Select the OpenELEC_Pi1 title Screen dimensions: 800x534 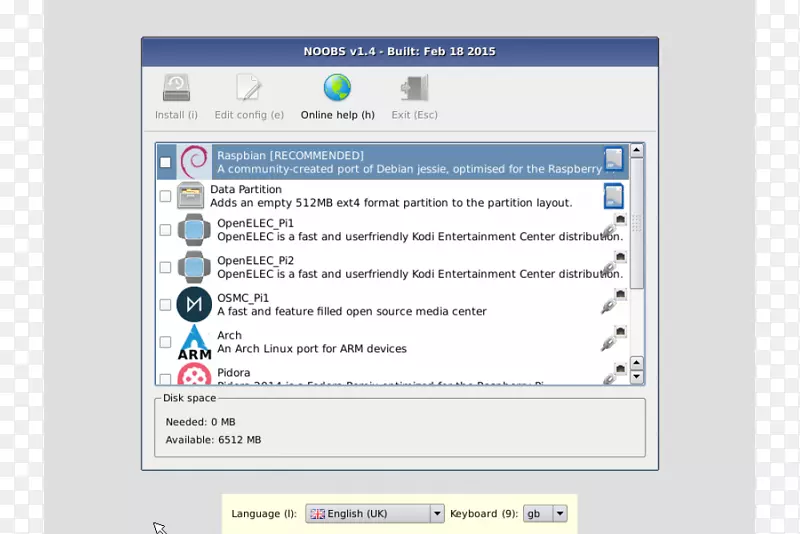256,223
